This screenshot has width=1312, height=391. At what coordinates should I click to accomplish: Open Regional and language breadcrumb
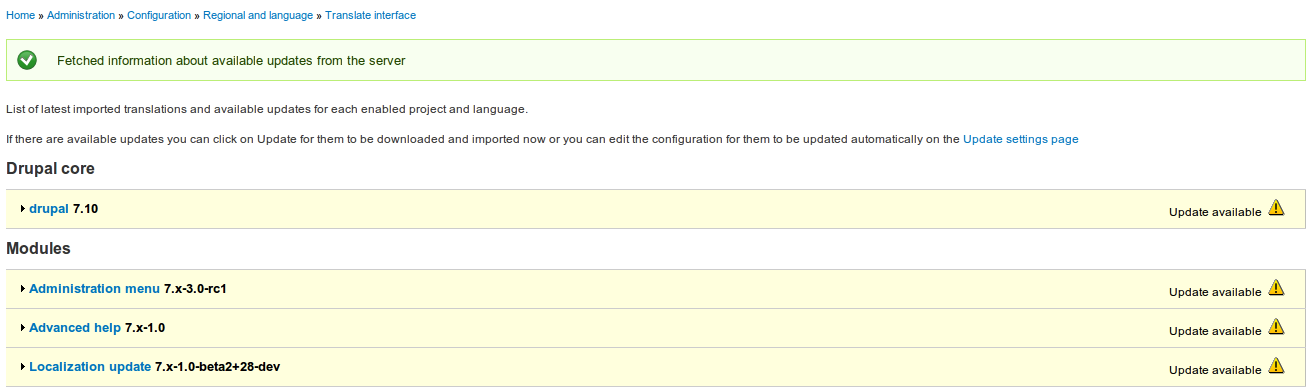(x=259, y=15)
